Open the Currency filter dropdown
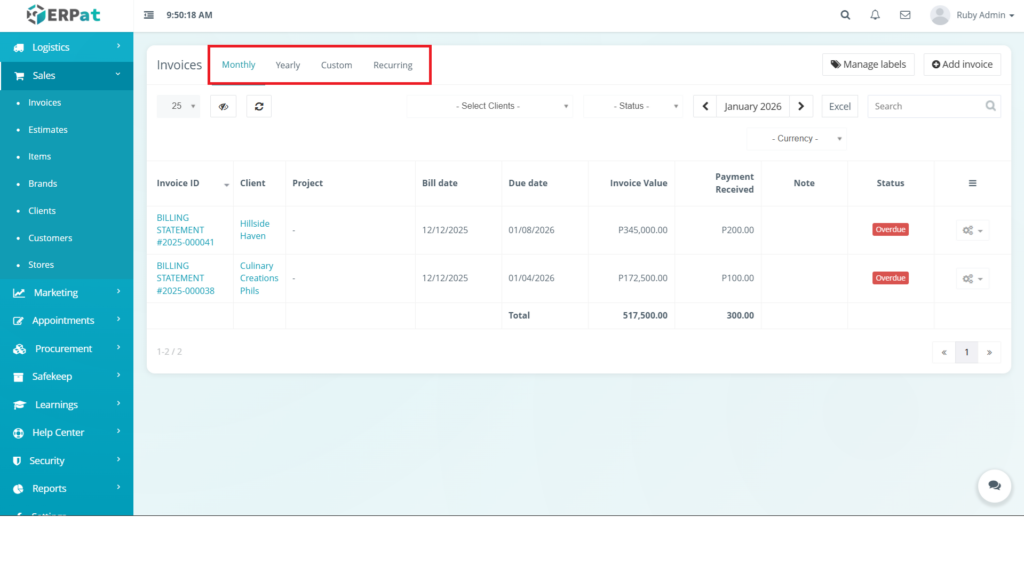The image size is (1024, 573). [797, 139]
